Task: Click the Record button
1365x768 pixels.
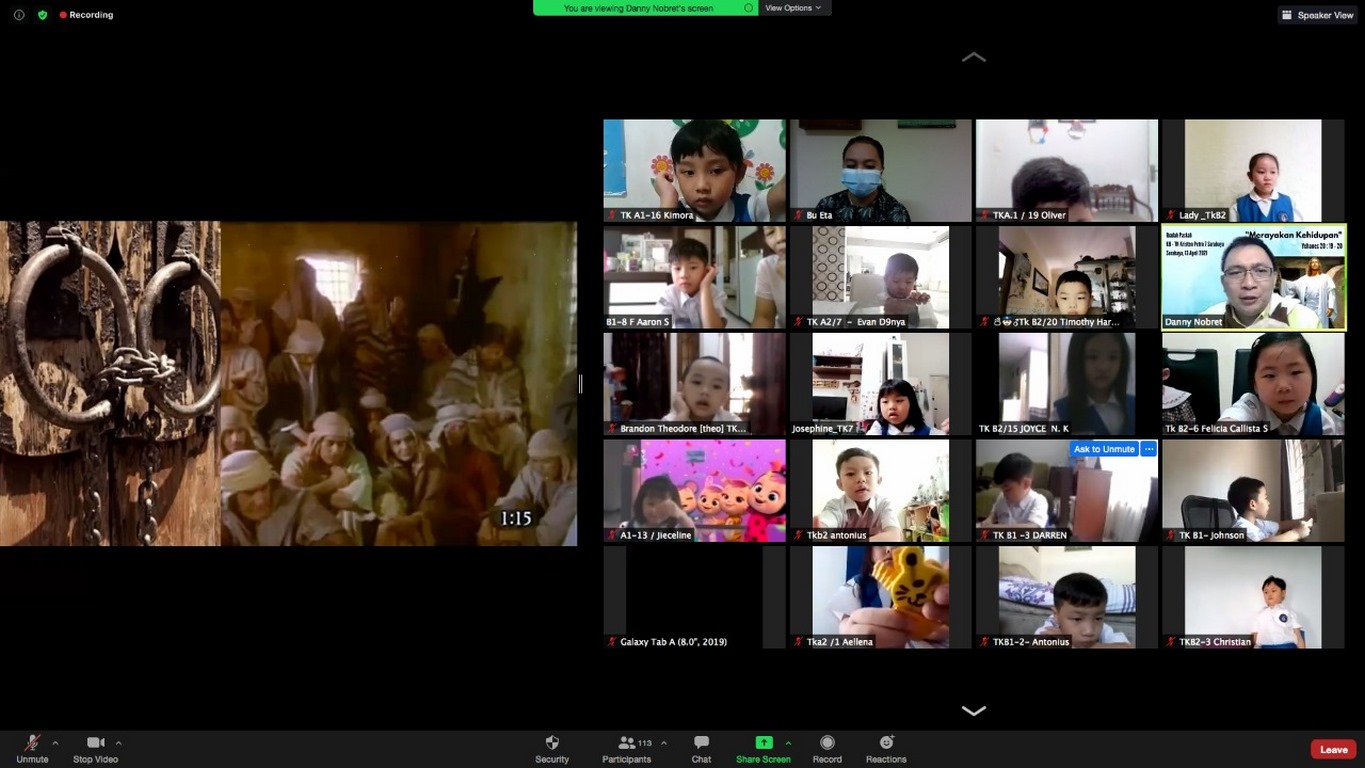Action: tap(827, 748)
